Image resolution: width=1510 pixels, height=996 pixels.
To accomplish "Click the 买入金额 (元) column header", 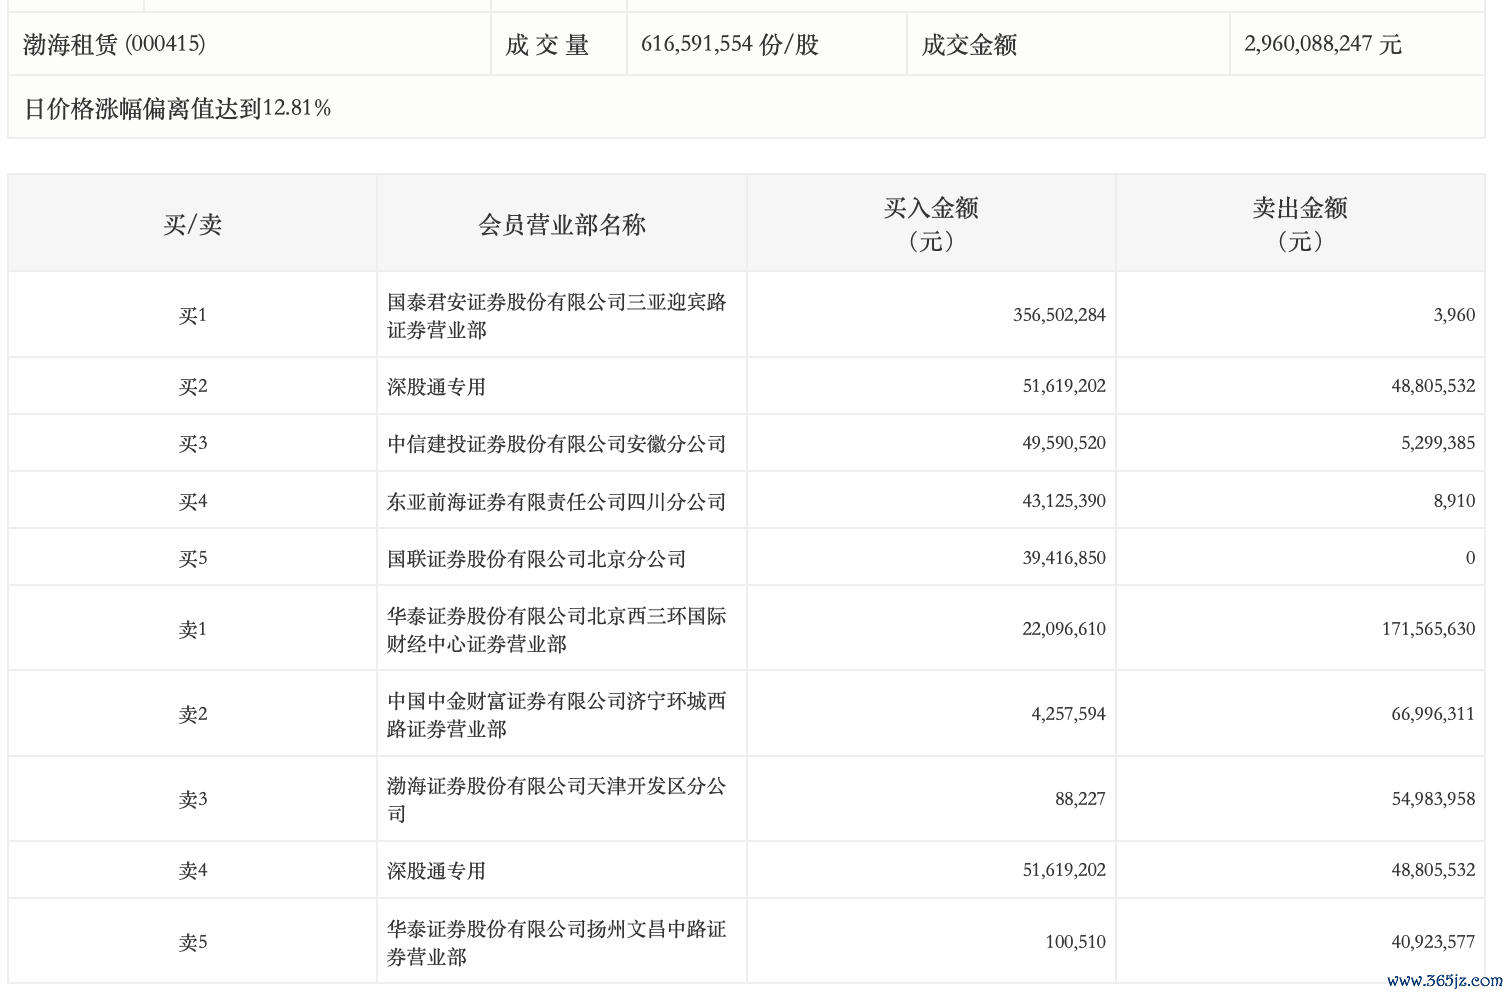I will pyautogui.click(x=931, y=224).
